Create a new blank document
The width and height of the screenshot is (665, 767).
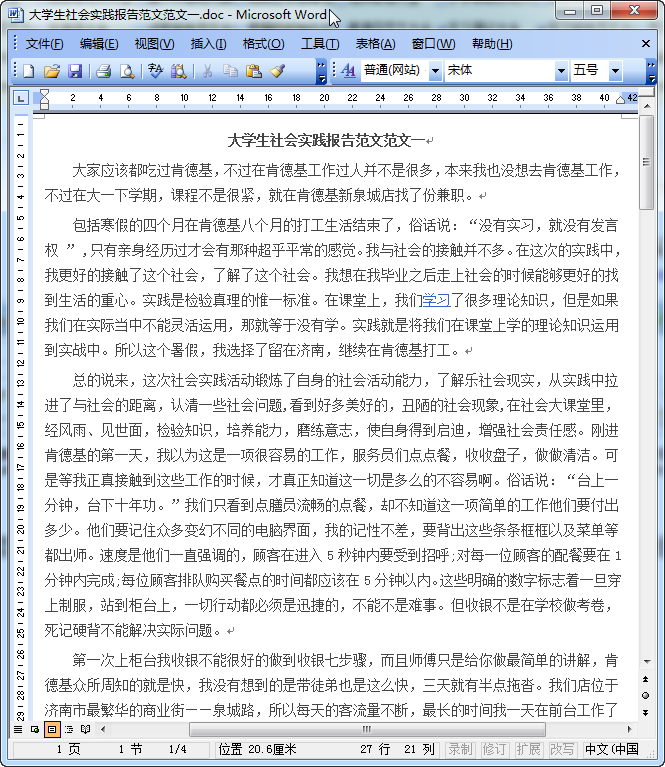(29, 71)
